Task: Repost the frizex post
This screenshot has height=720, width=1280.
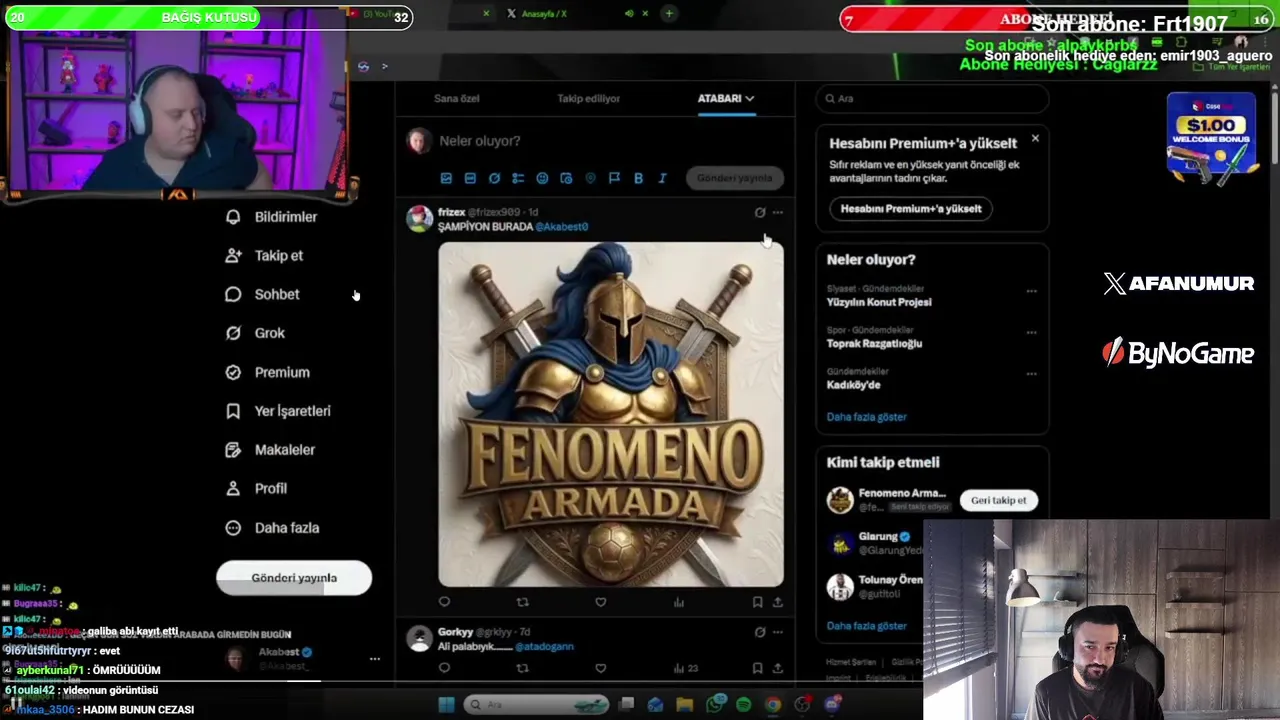Action: tap(522, 602)
